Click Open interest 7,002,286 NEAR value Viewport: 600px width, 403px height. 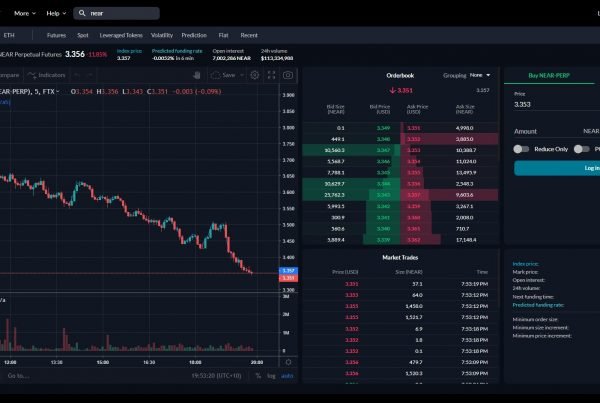point(232,58)
